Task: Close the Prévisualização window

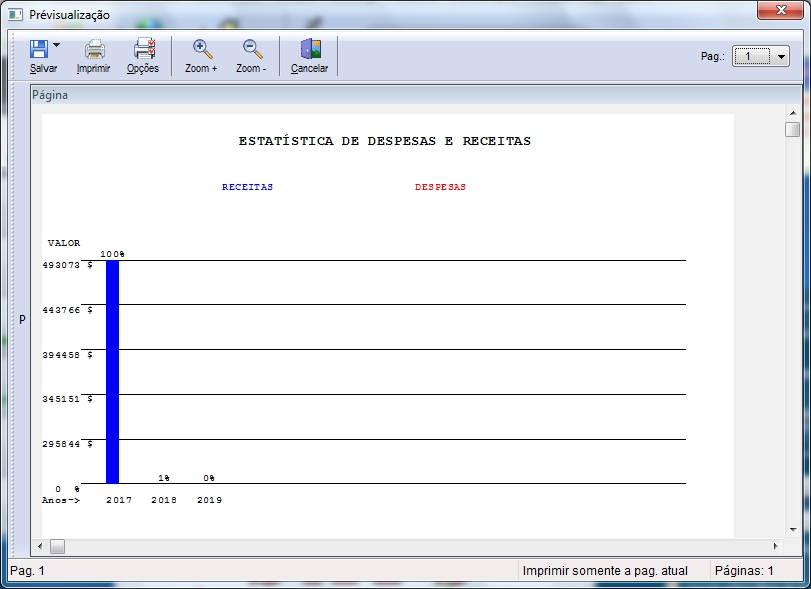Action: point(781,10)
